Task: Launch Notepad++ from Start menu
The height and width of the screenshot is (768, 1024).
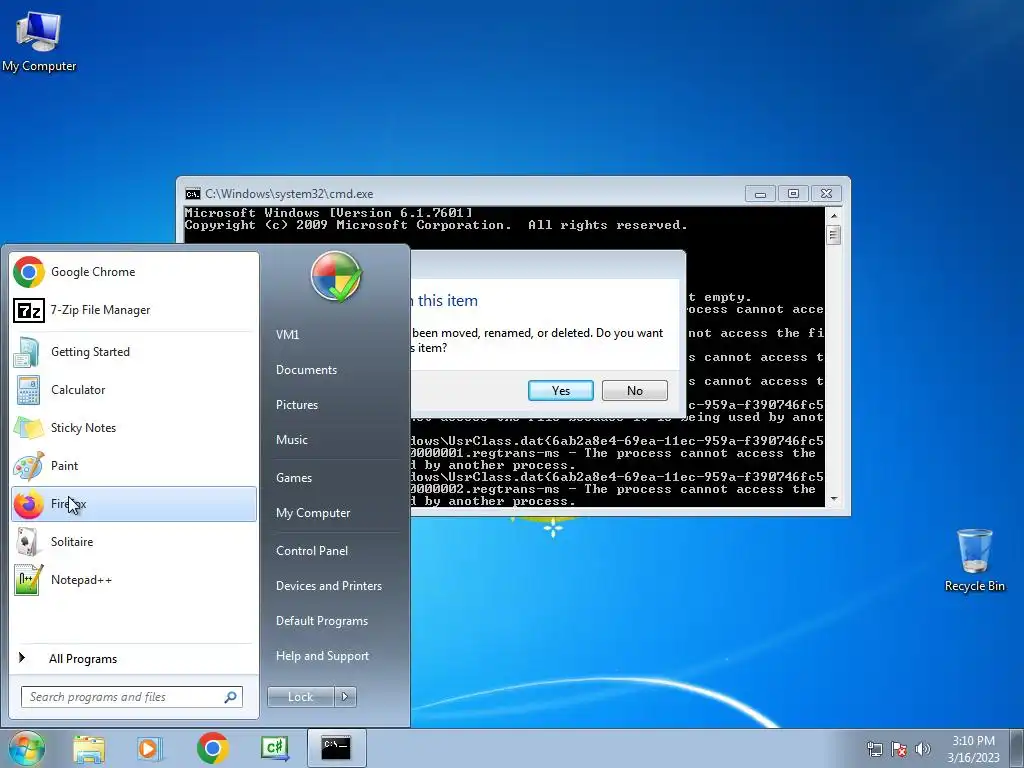Action: coord(134,580)
